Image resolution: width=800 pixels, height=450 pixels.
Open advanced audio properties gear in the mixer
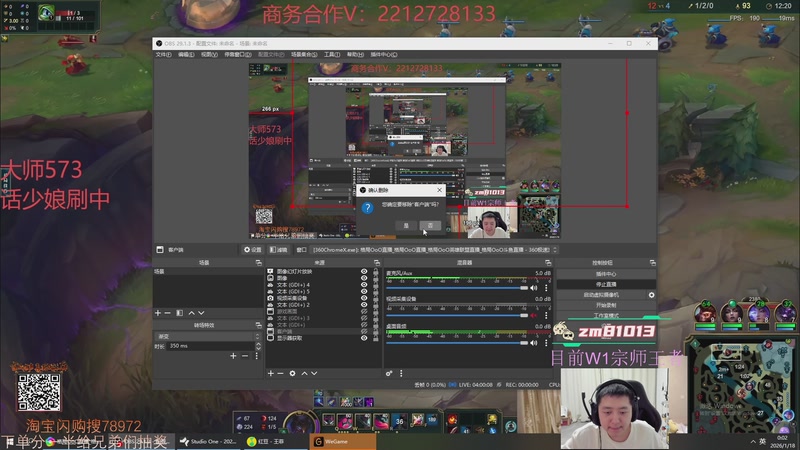click(x=389, y=373)
